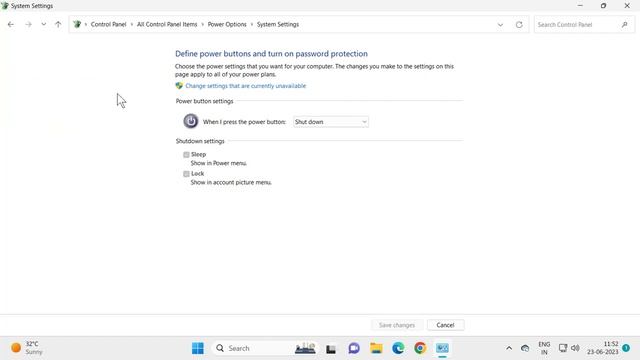Image resolution: width=640 pixels, height=360 pixels.
Task: Click the System Settings title bar icon
Action: pos(5,6)
